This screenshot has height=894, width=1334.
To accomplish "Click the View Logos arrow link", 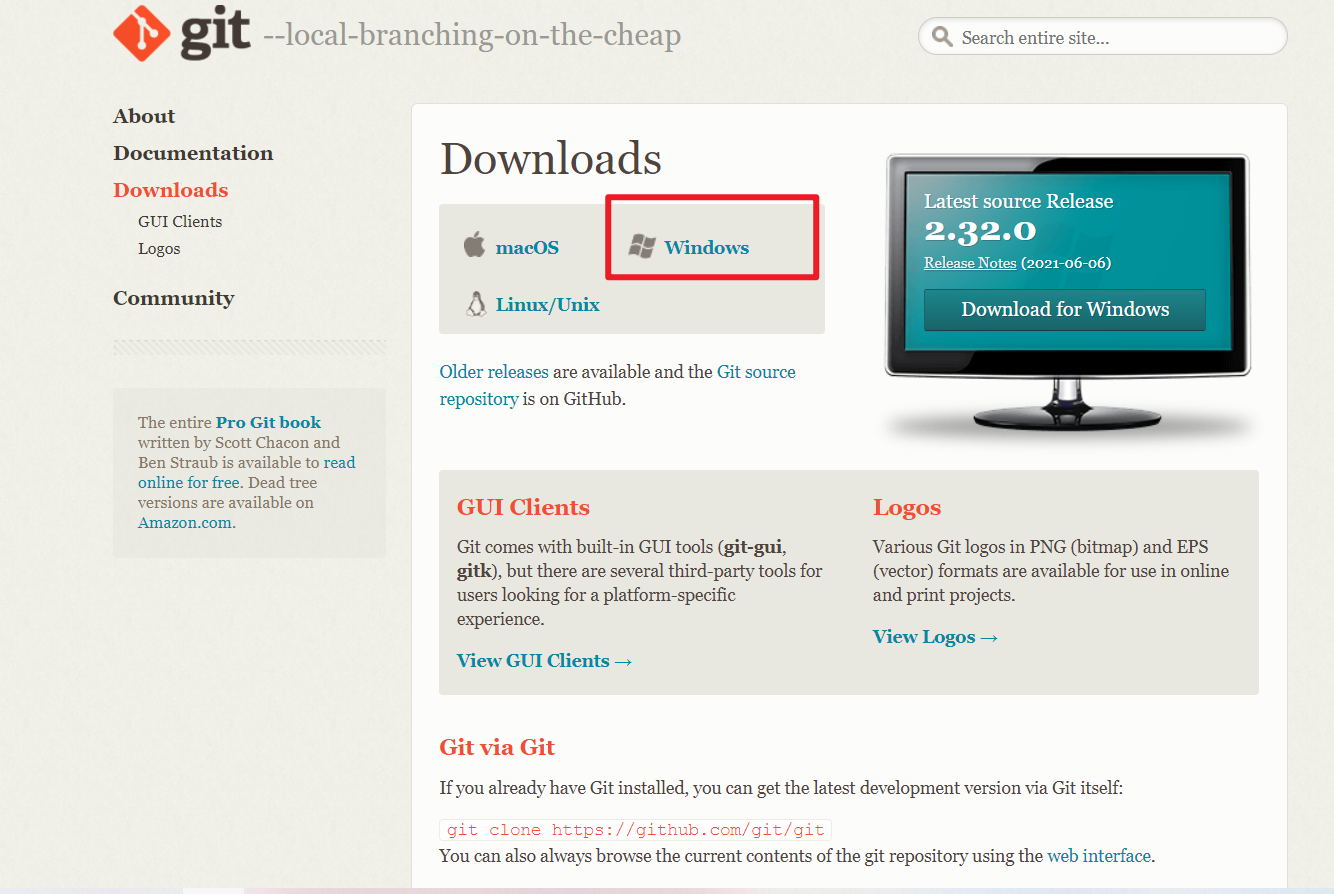I will (x=936, y=636).
